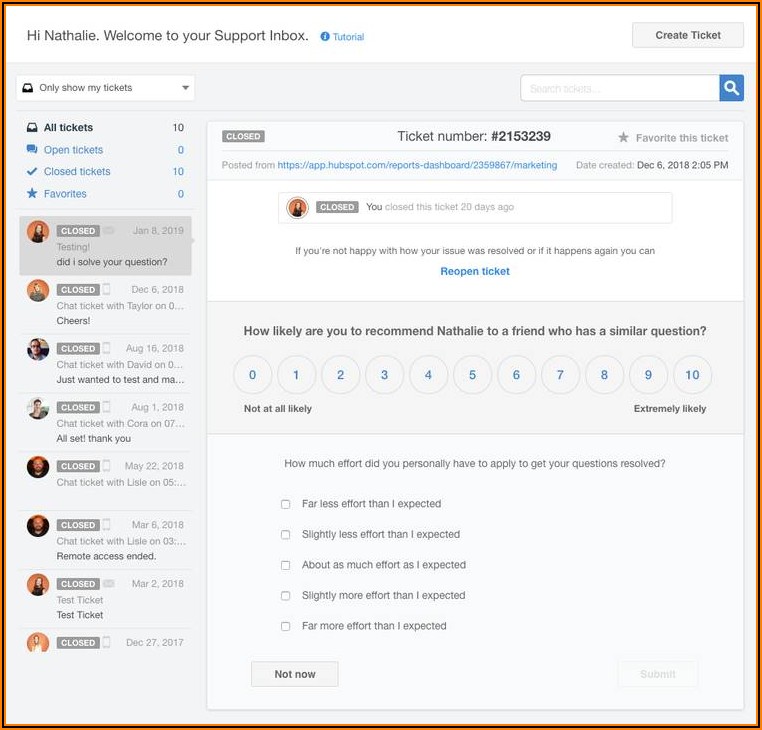
Task: Open the chat ticket with David
Action: [105, 364]
